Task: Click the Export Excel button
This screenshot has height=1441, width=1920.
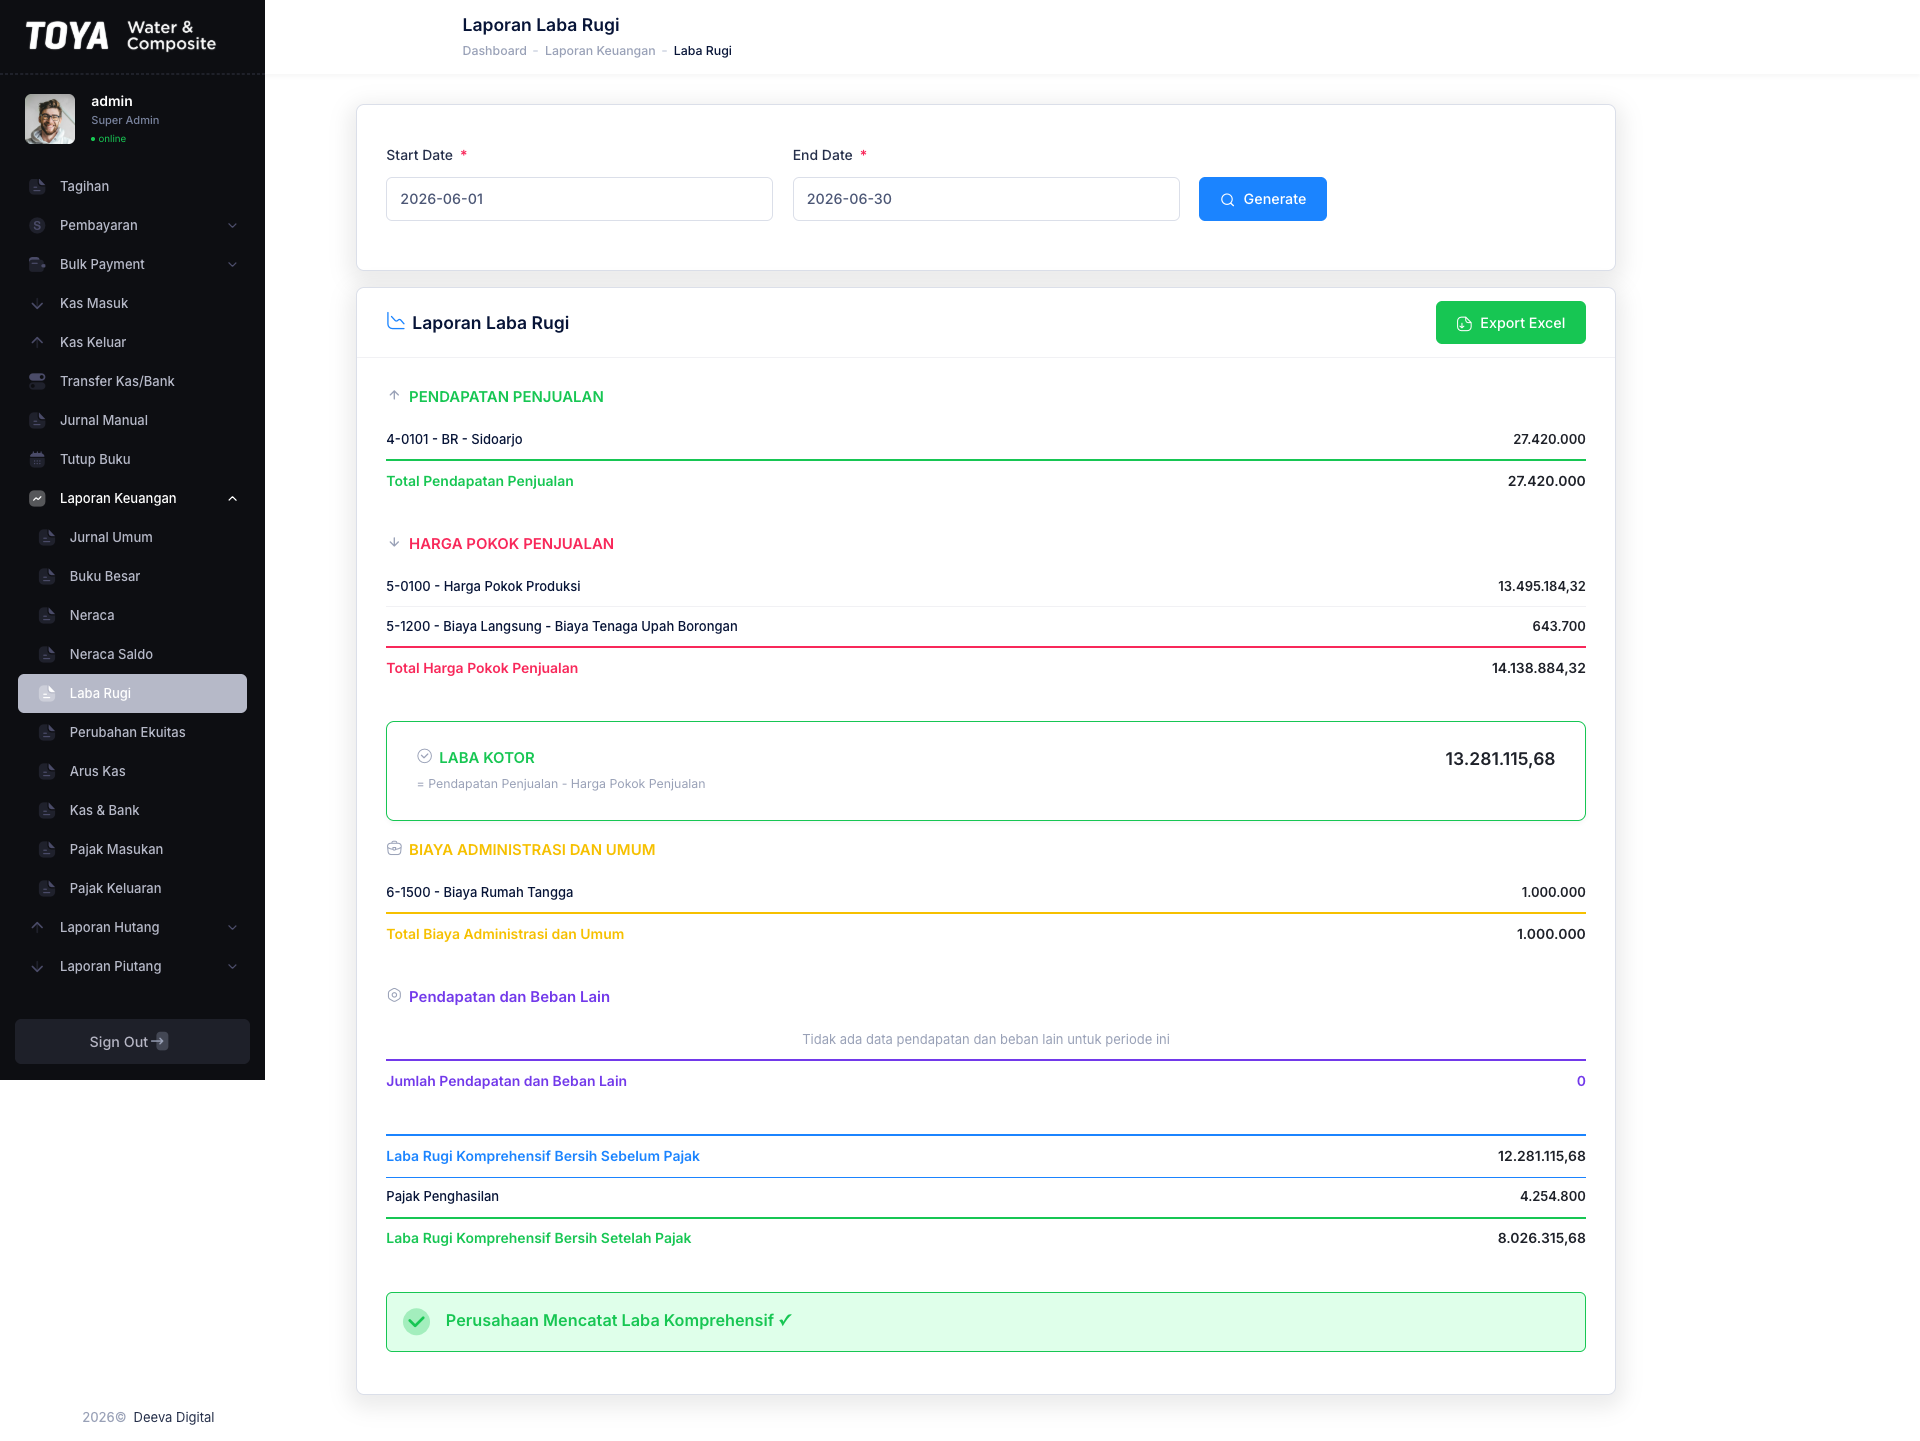Action: (1511, 323)
